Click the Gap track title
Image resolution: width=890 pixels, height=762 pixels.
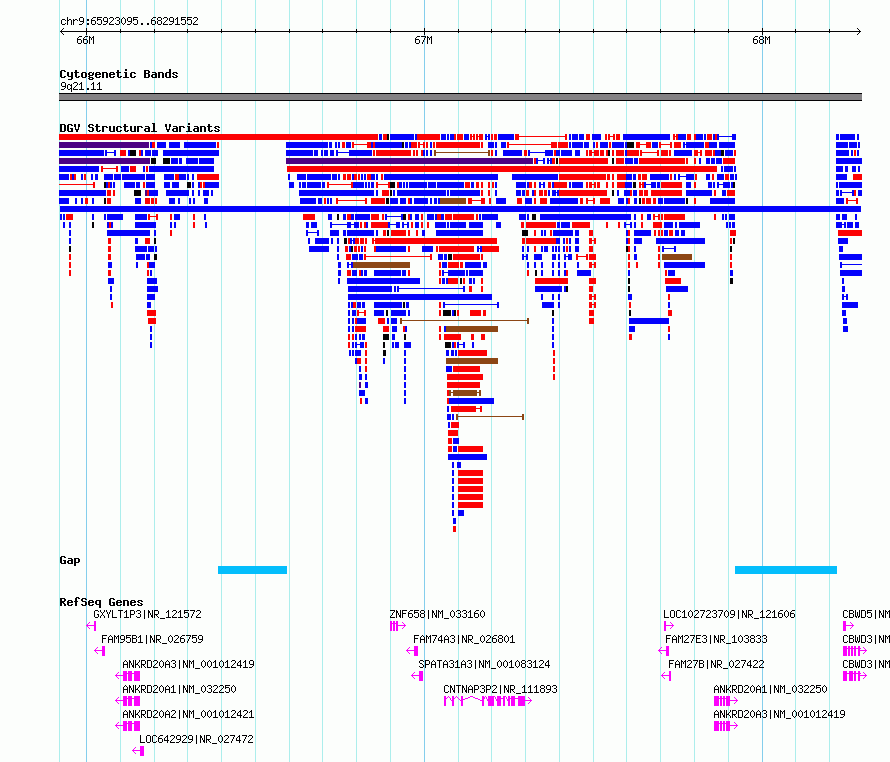coord(70,560)
